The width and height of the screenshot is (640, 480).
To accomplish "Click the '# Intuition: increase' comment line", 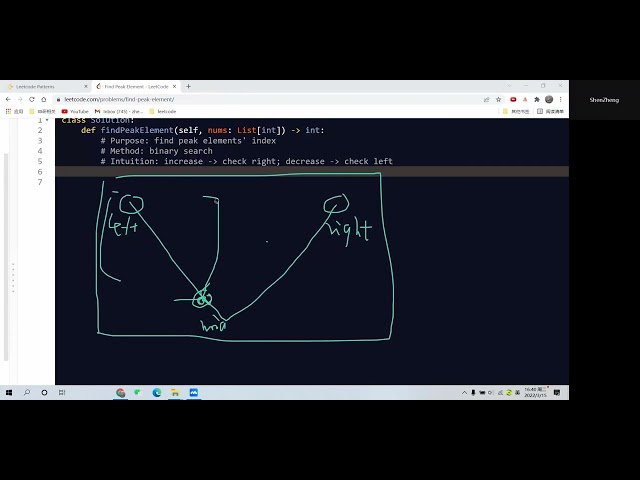I will tap(247, 161).
